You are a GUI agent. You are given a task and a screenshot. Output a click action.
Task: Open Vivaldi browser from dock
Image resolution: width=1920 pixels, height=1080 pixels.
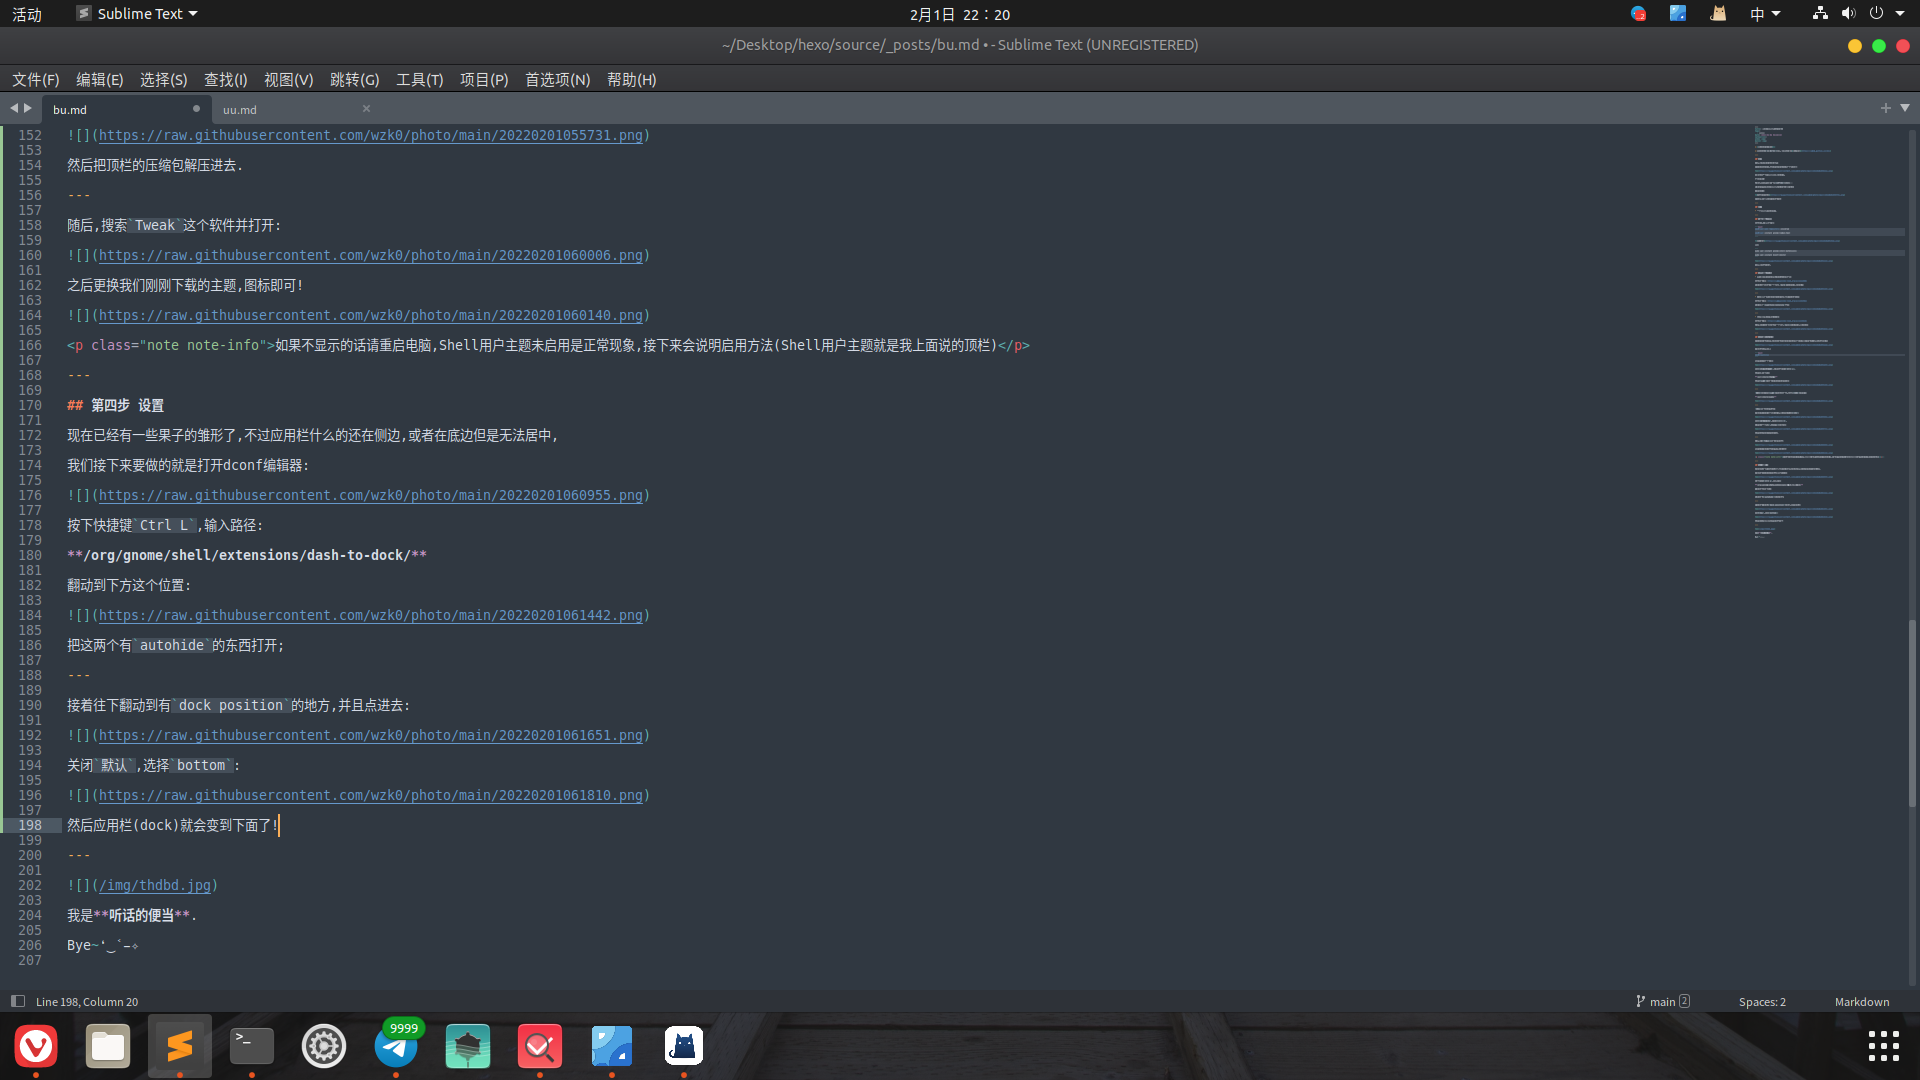click(x=36, y=1047)
